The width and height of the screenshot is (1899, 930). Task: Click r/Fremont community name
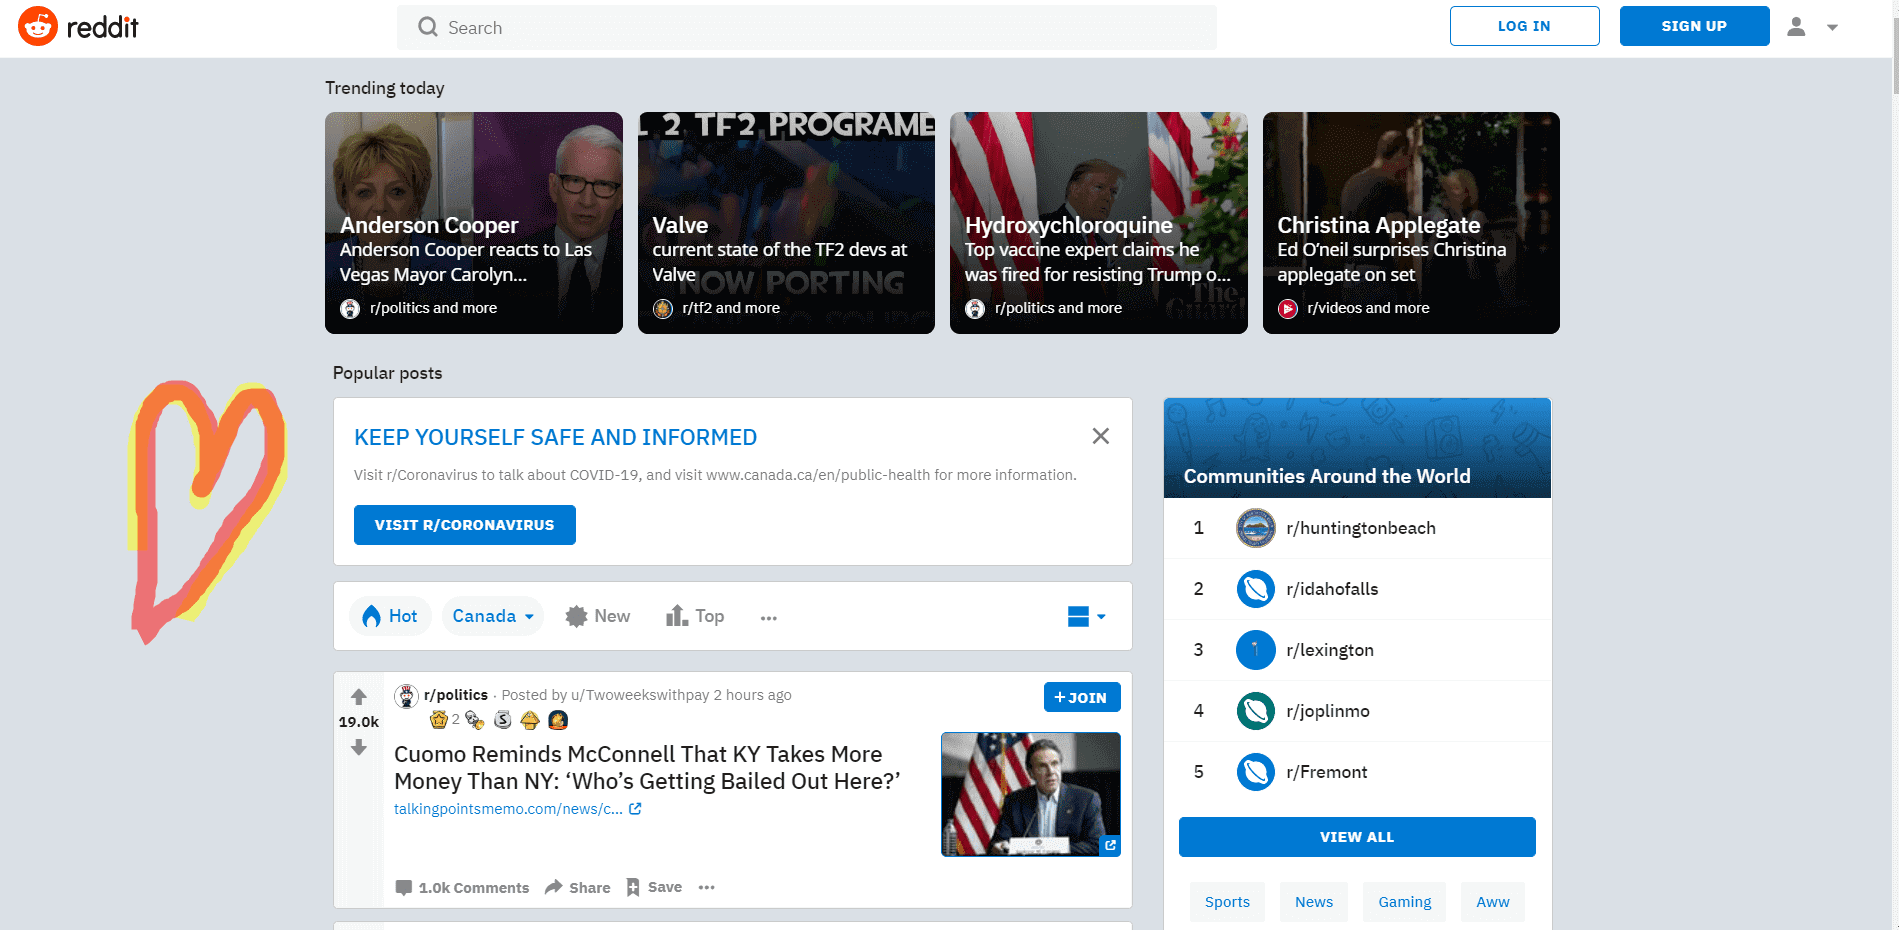1327,772
